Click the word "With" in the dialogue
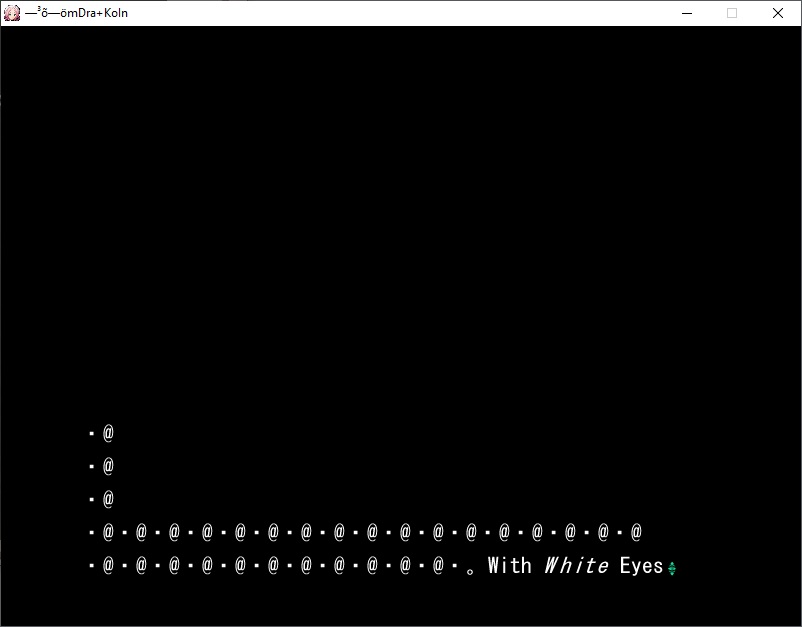Image resolution: width=802 pixels, height=627 pixels. tap(509, 566)
